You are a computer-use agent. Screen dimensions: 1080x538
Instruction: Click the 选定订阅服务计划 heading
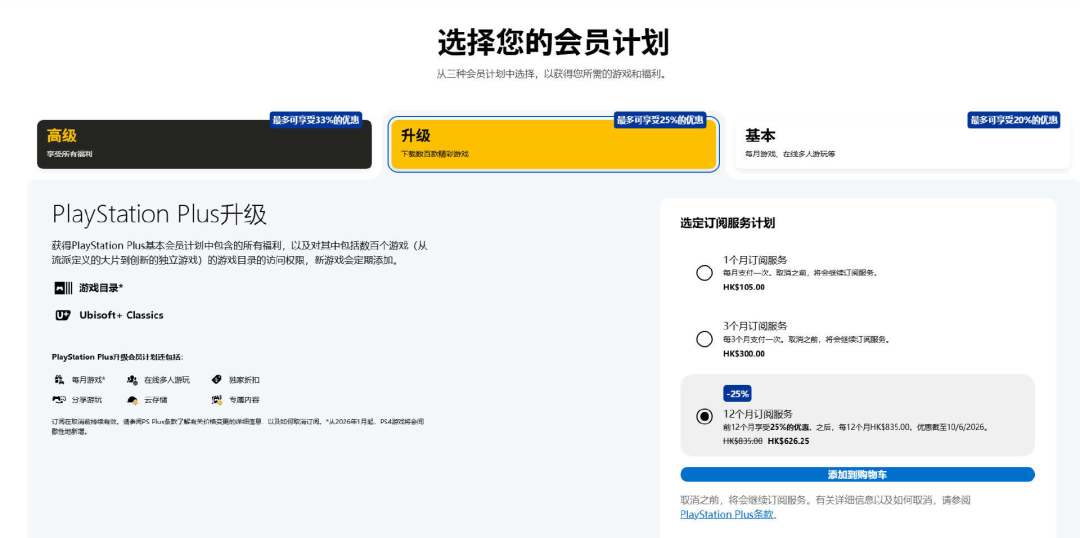coord(727,223)
